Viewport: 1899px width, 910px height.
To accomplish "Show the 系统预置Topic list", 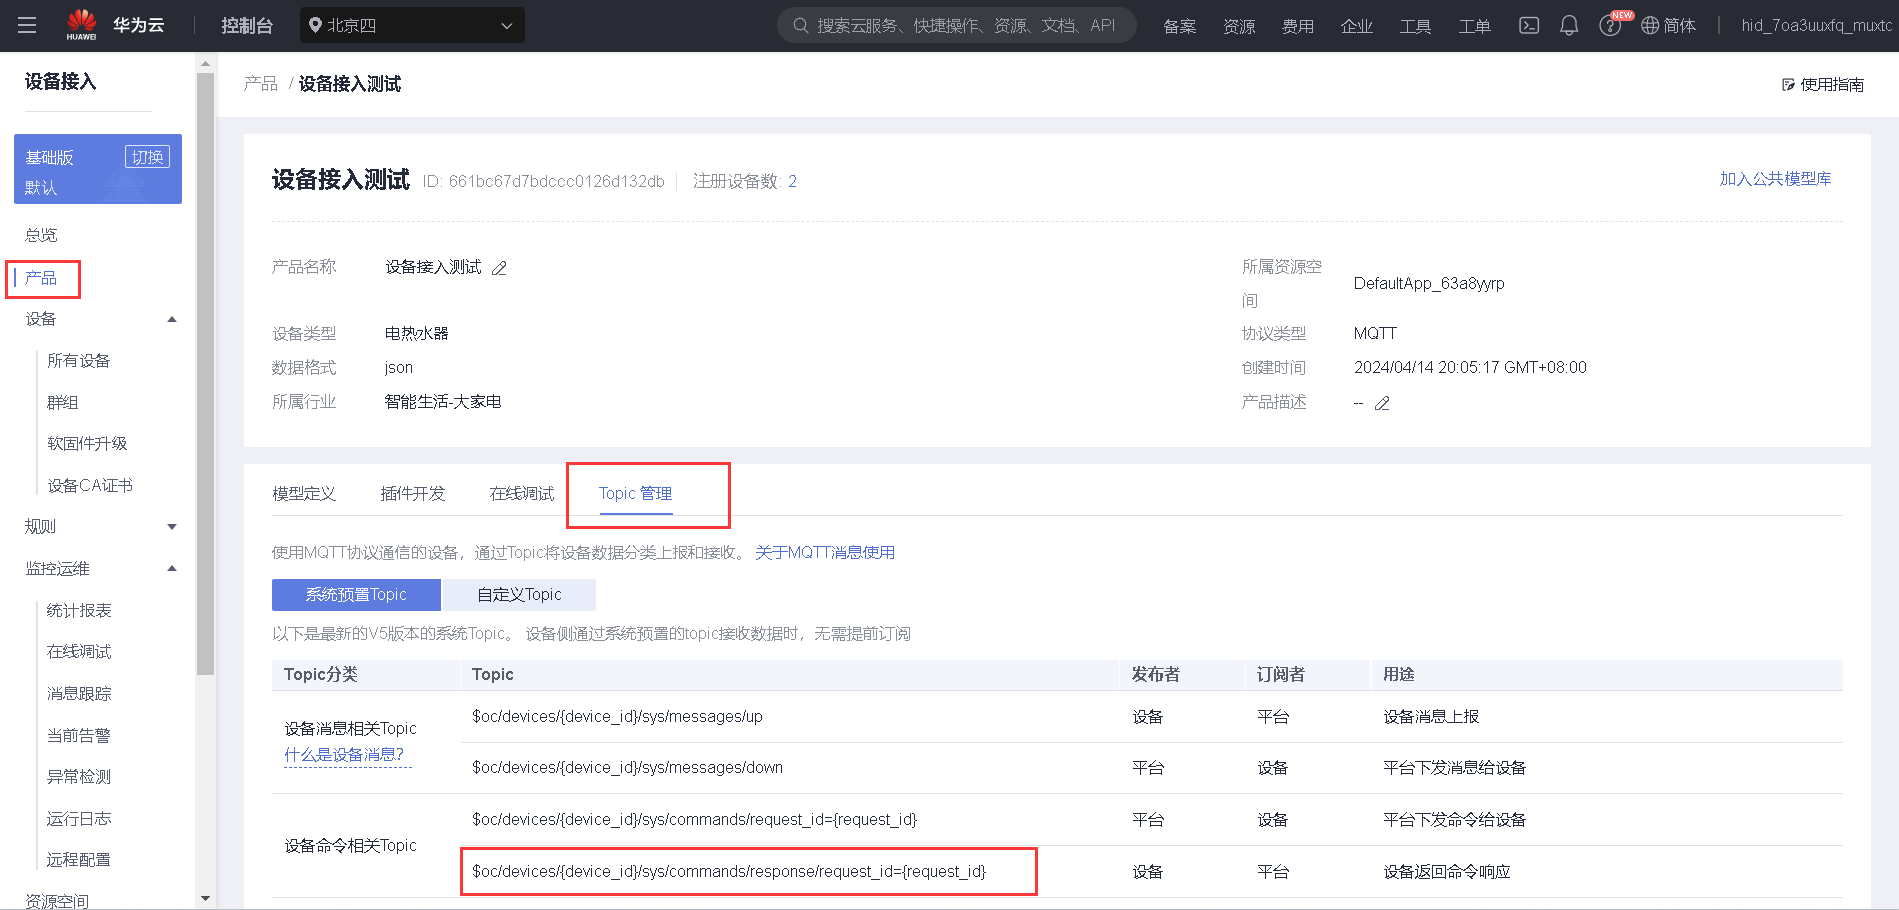I will pos(356,594).
